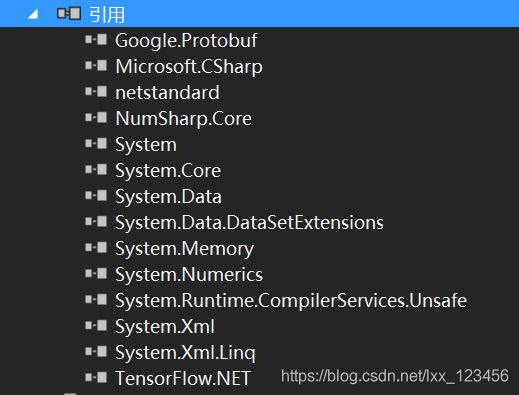Select the netstandard reference
Screen dimensions: 519x395
(167, 93)
